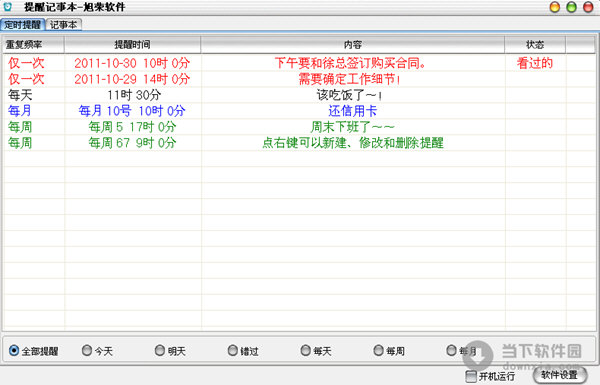Click the red close window button
The height and width of the screenshot is (385, 600).
coord(588,7)
